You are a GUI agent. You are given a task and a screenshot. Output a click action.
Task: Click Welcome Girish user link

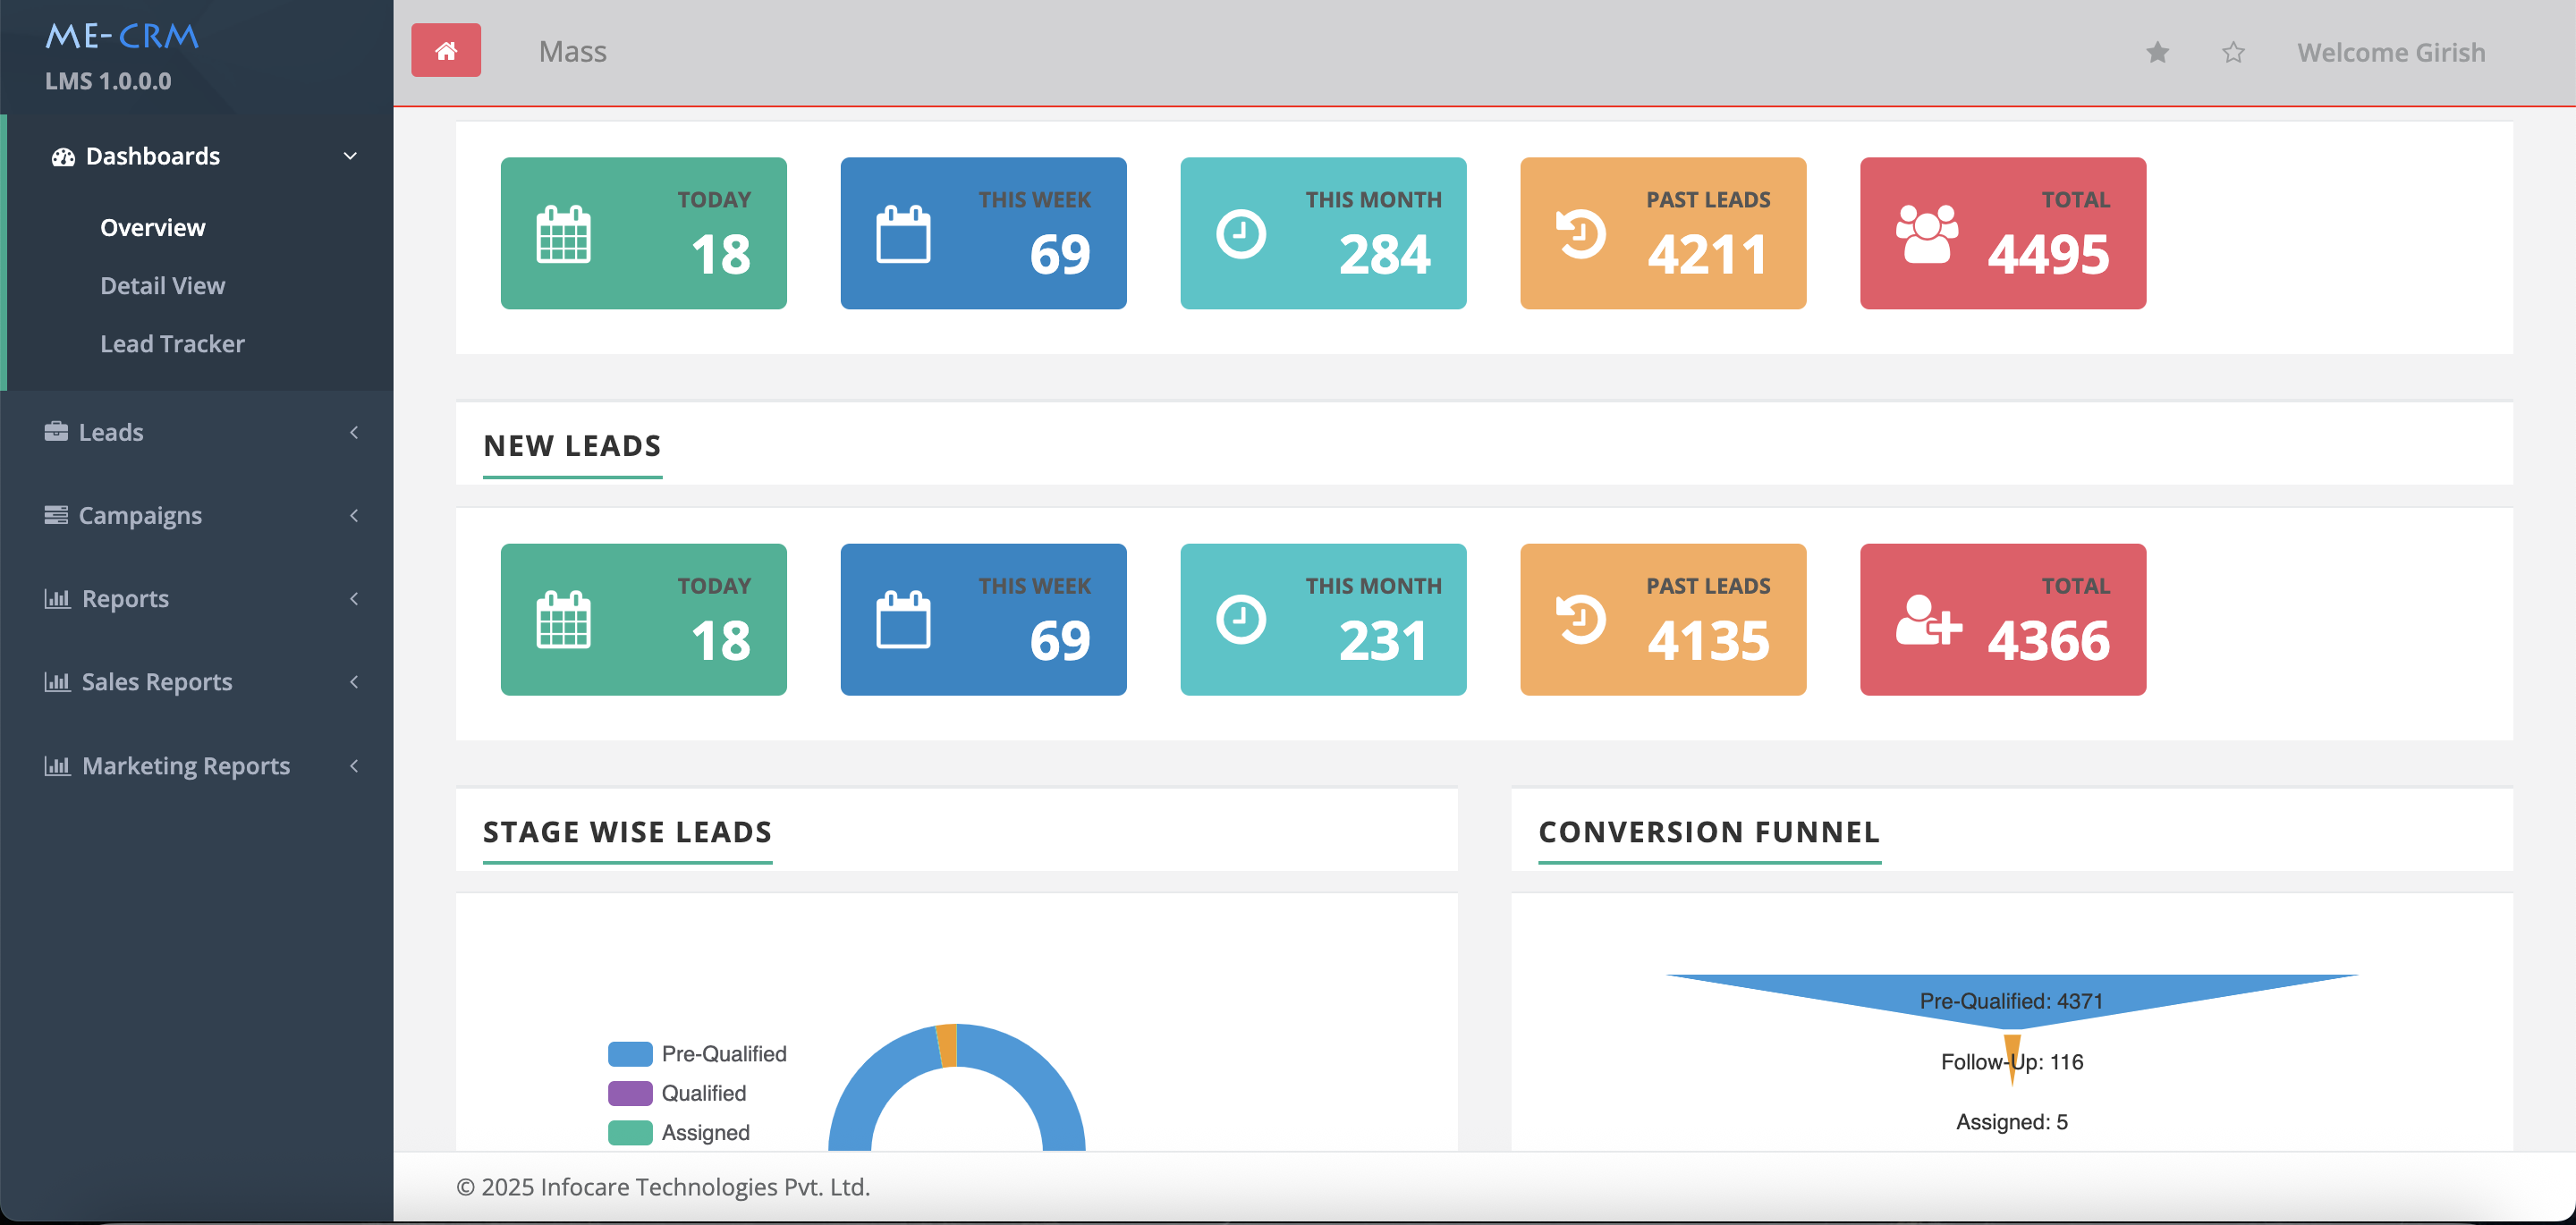tap(2390, 52)
